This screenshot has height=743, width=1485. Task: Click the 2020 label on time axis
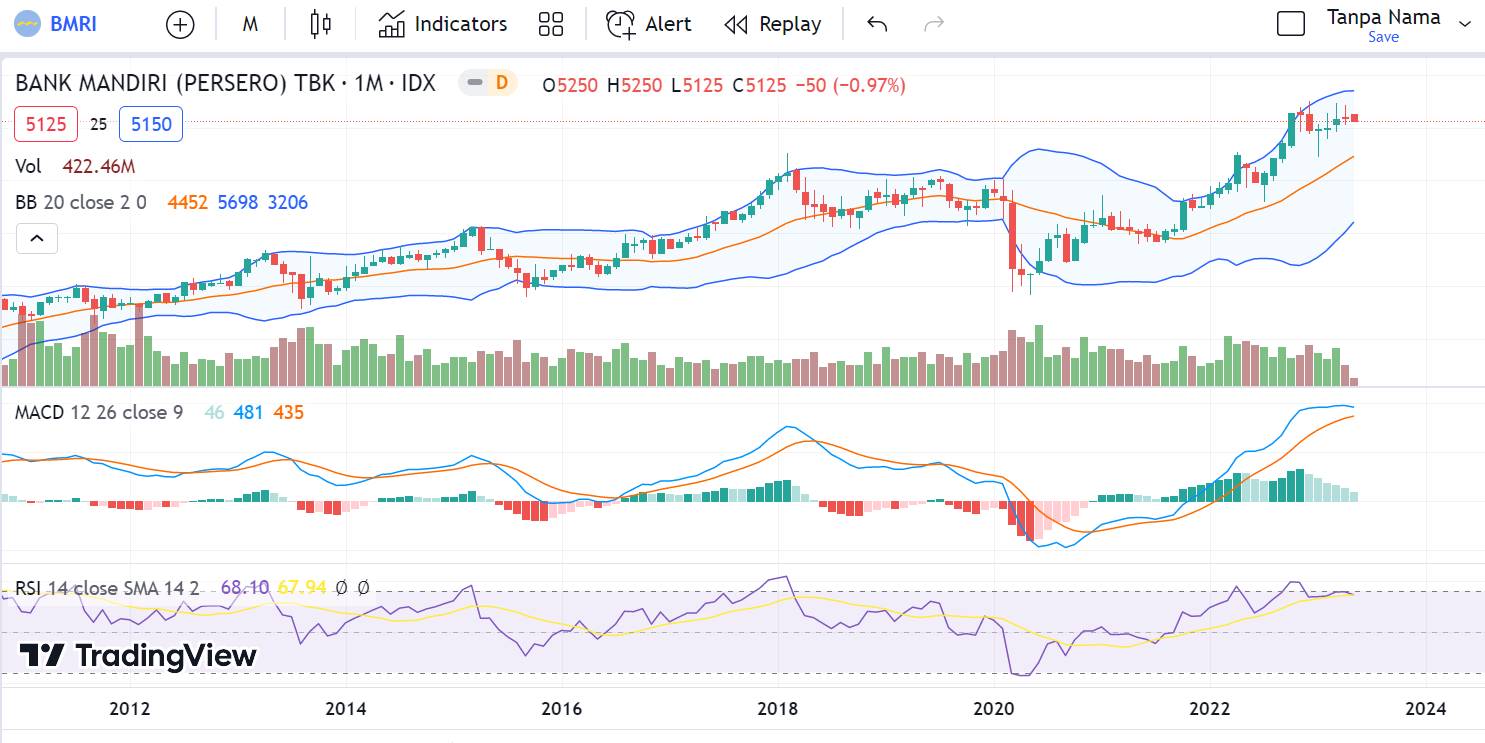(x=994, y=709)
